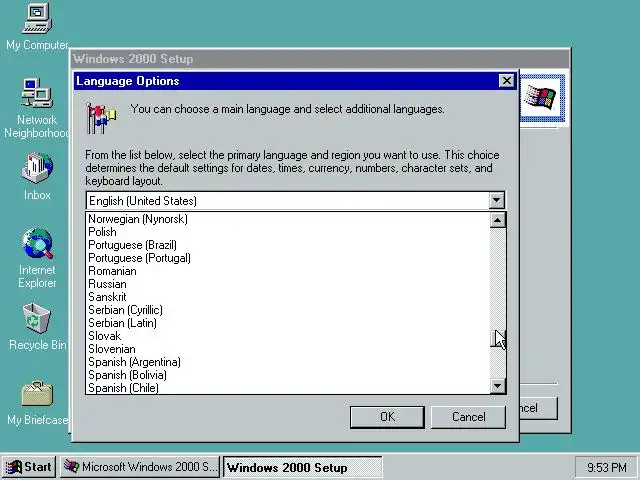This screenshot has height=480, width=640.
Task: Close the Language Options dialog
Action: pyautogui.click(x=507, y=81)
